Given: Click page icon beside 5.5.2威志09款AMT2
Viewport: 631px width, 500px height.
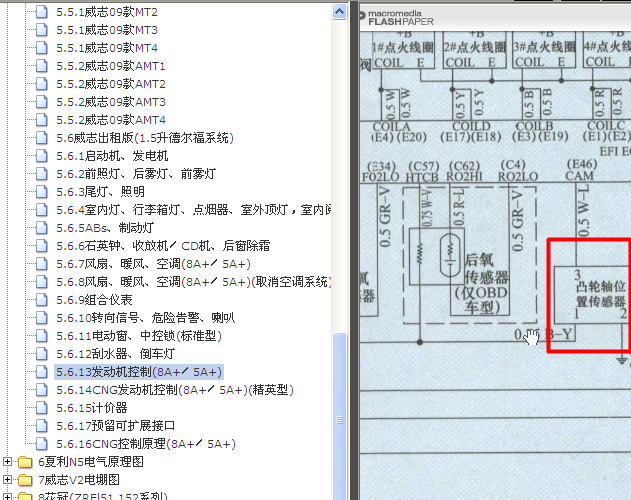Looking at the screenshot, I should click(41, 84).
